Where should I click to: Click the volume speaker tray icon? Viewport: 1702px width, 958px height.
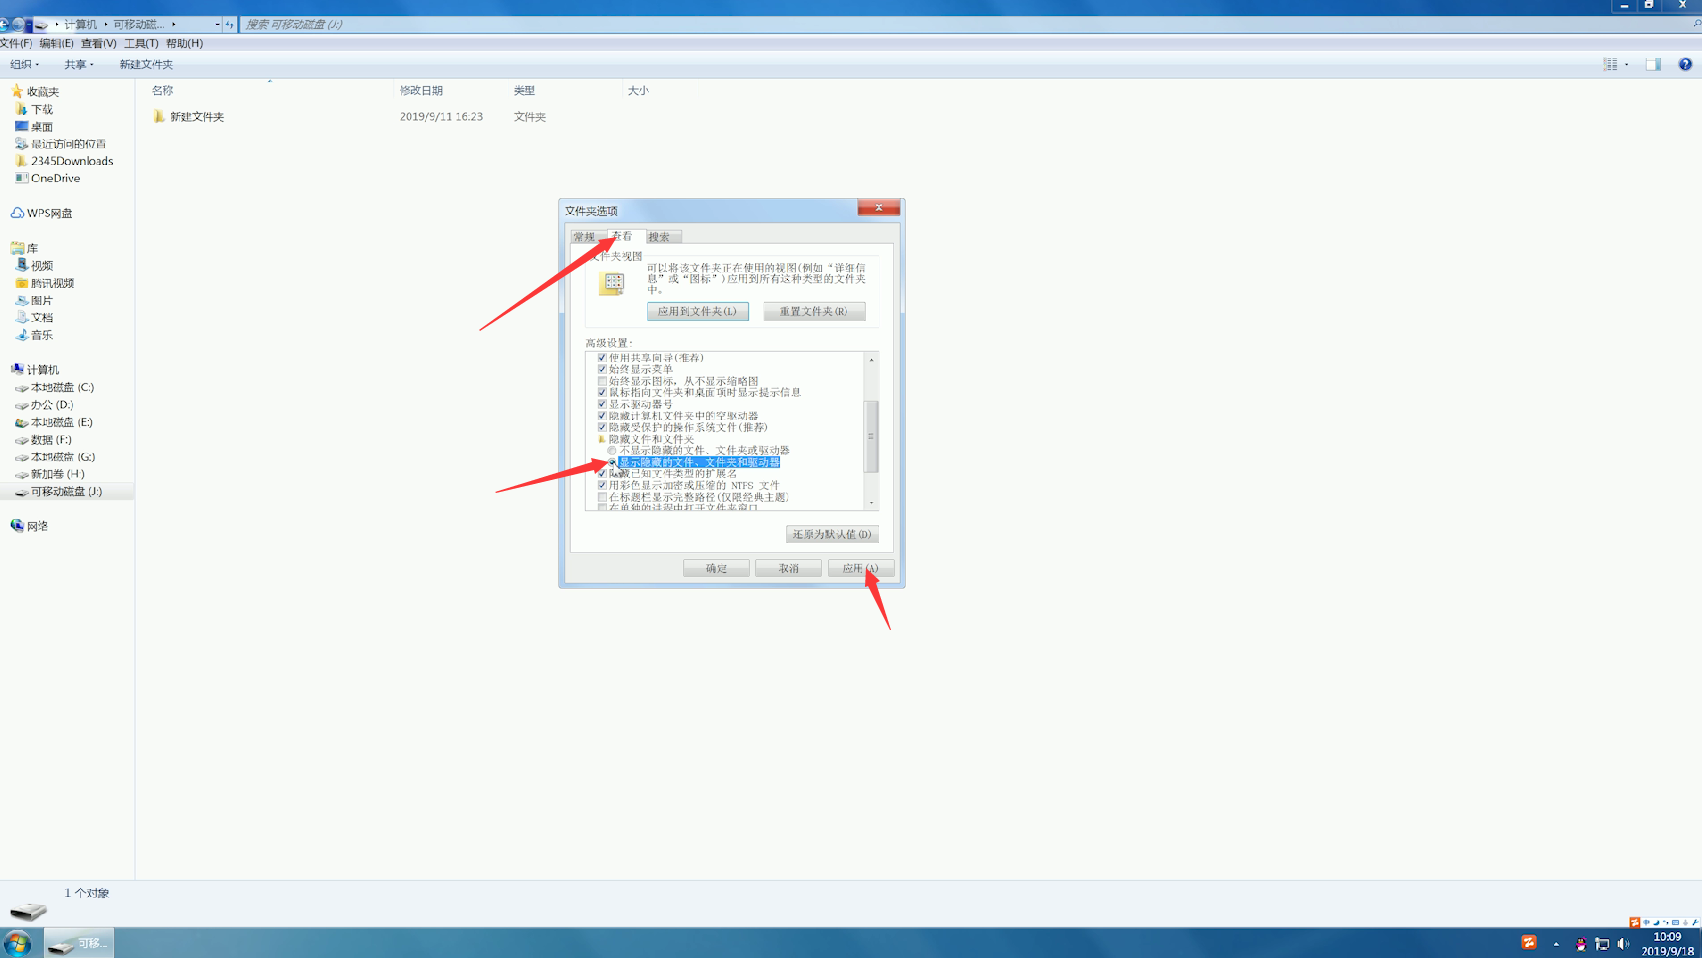click(x=1623, y=944)
